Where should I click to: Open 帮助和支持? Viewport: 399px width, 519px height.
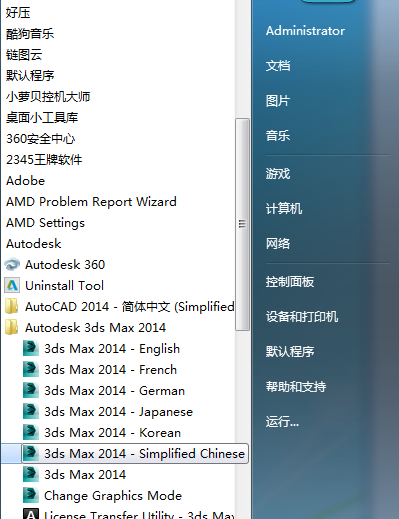point(296,387)
